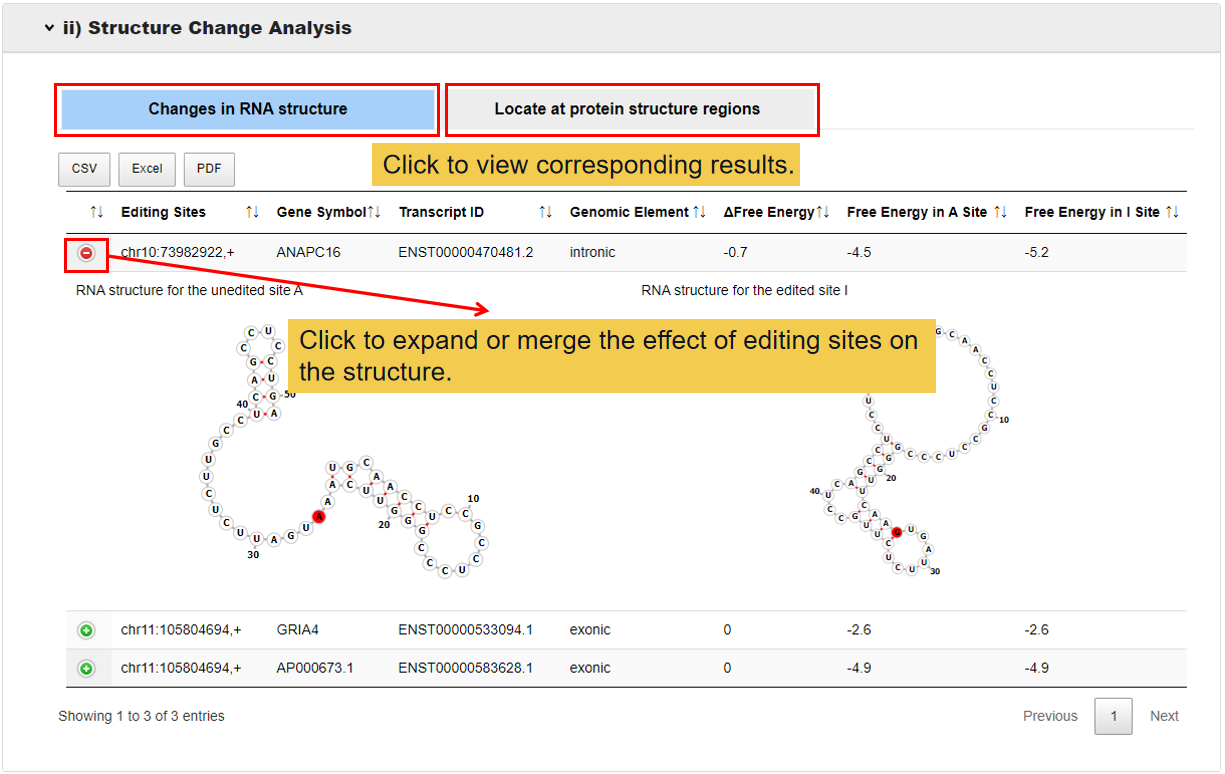Export table as CSV
Screen dimensions: 1225x774
(x=84, y=169)
